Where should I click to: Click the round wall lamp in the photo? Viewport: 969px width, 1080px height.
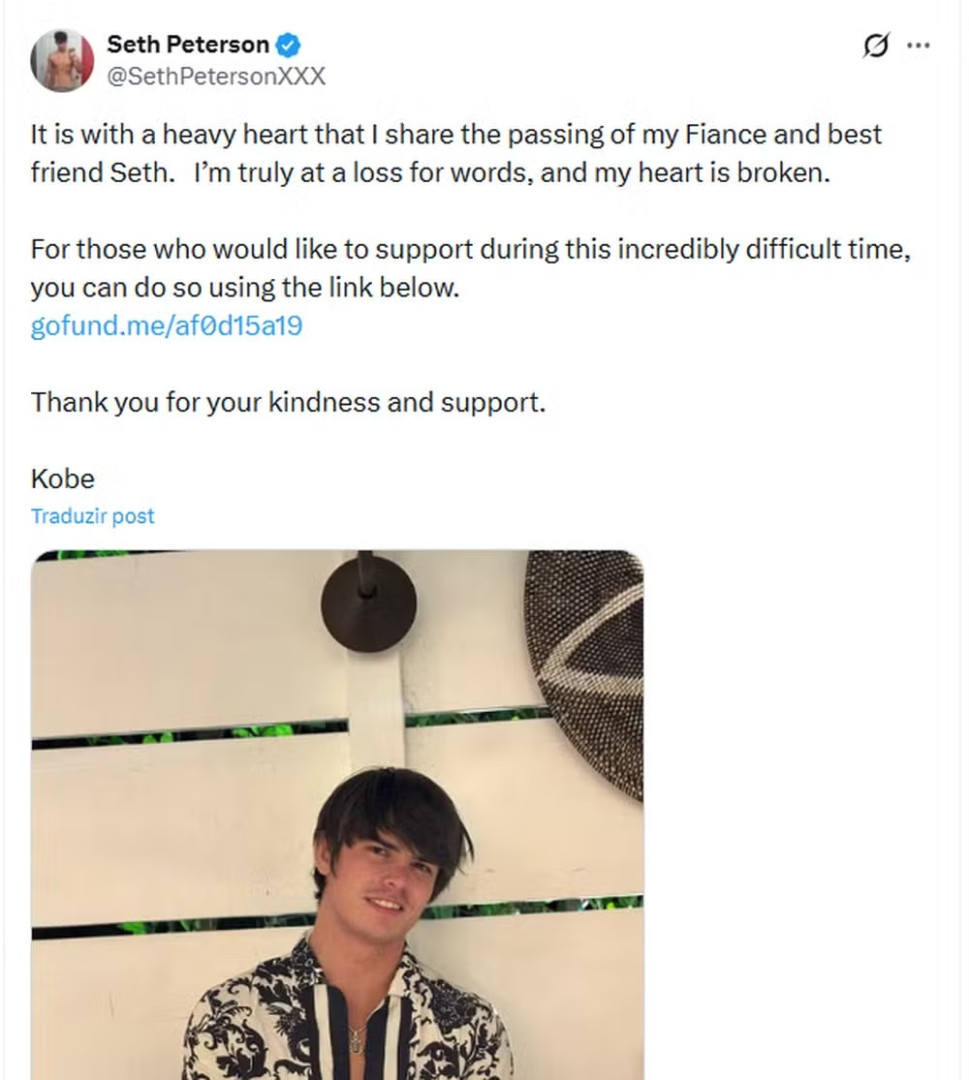(368, 602)
